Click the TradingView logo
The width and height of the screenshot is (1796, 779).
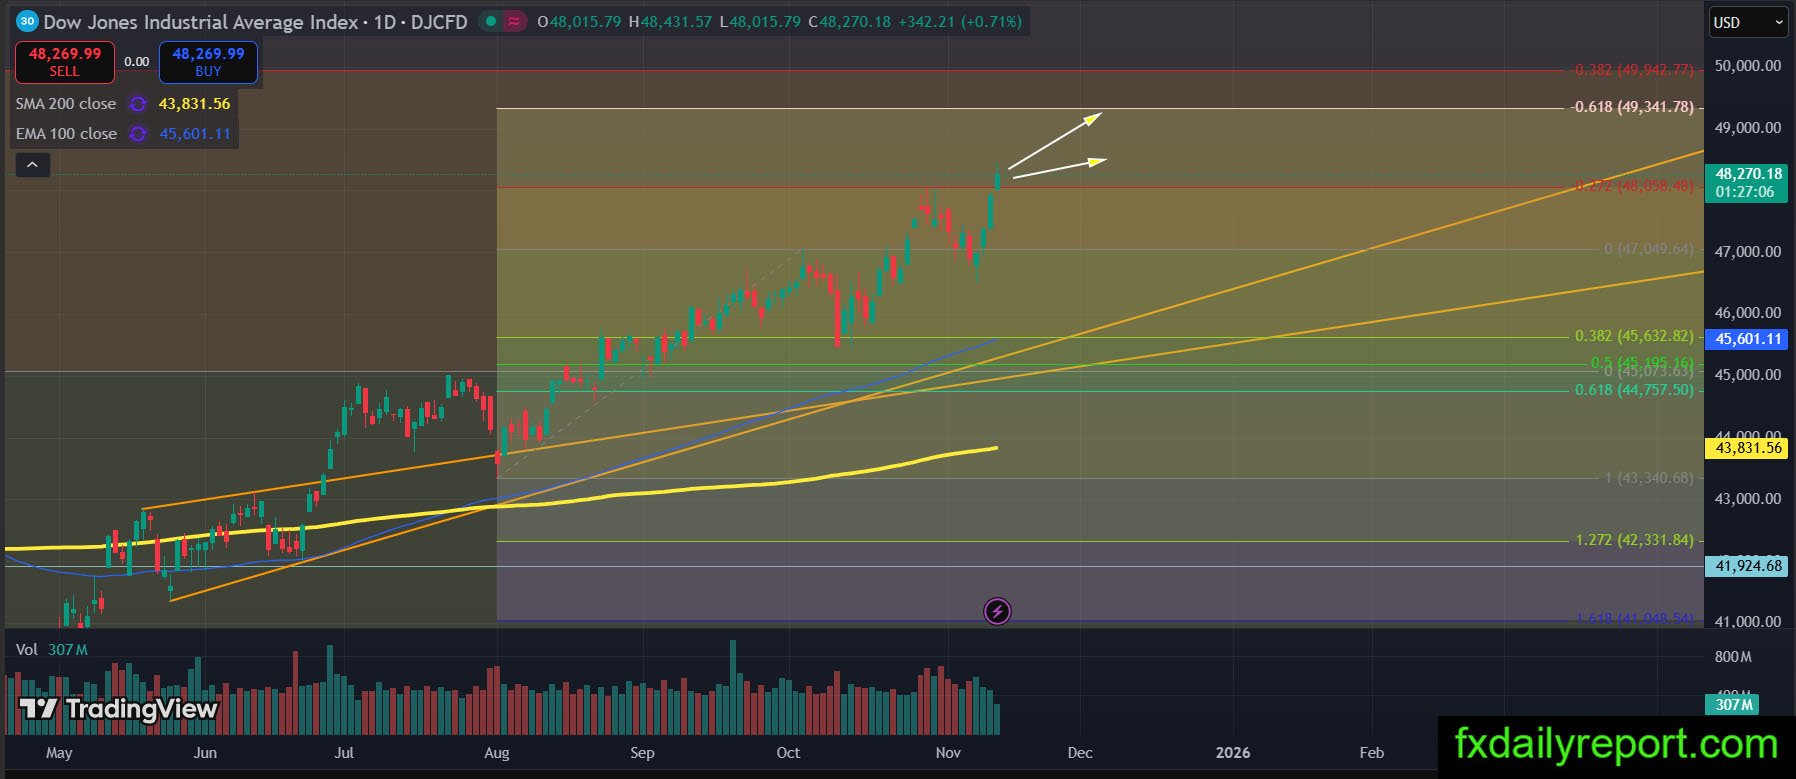tap(118, 709)
